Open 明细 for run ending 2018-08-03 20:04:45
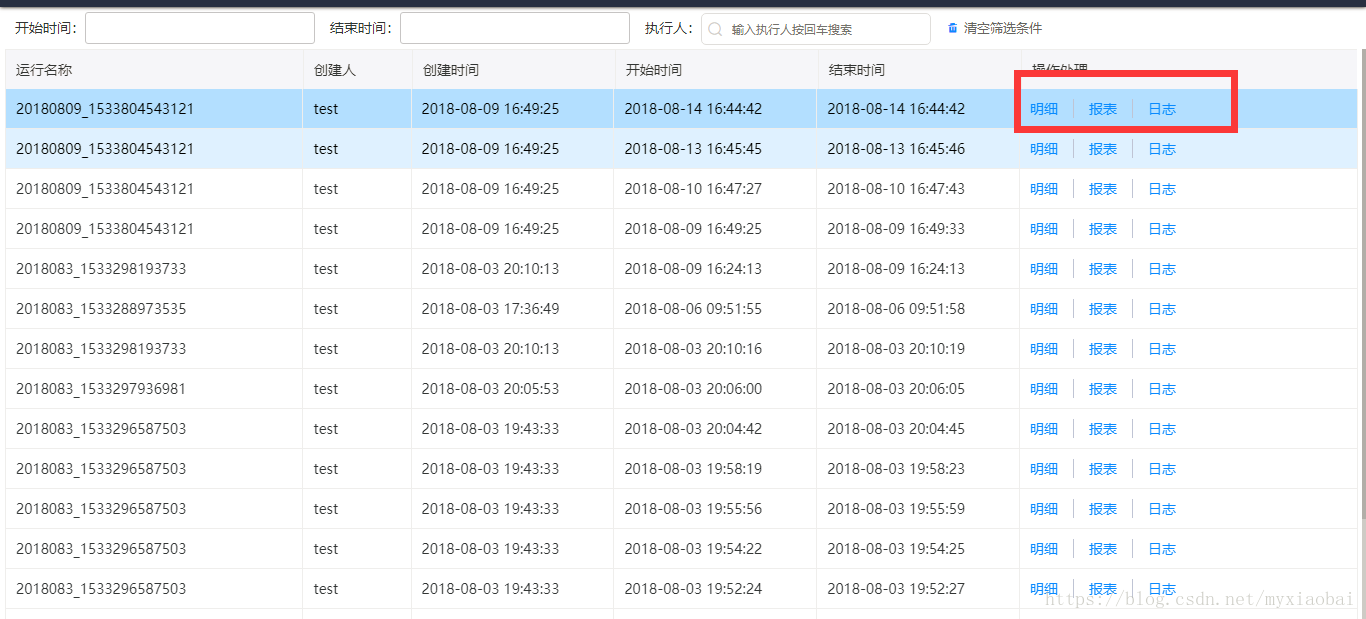Image resolution: width=1366 pixels, height=619 pixels. [x=1044, y=429]
